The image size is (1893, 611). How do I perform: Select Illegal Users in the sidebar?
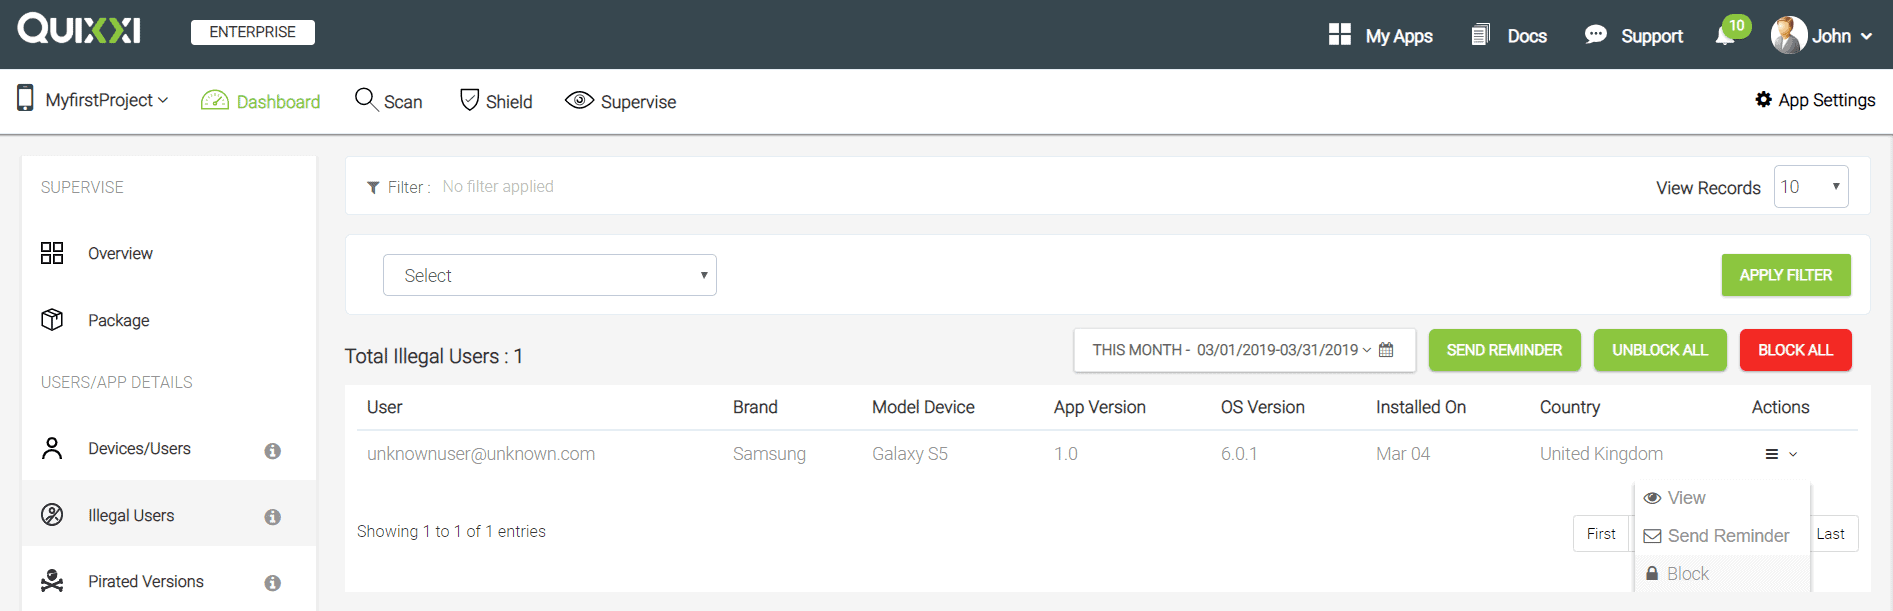pos(131,516)
